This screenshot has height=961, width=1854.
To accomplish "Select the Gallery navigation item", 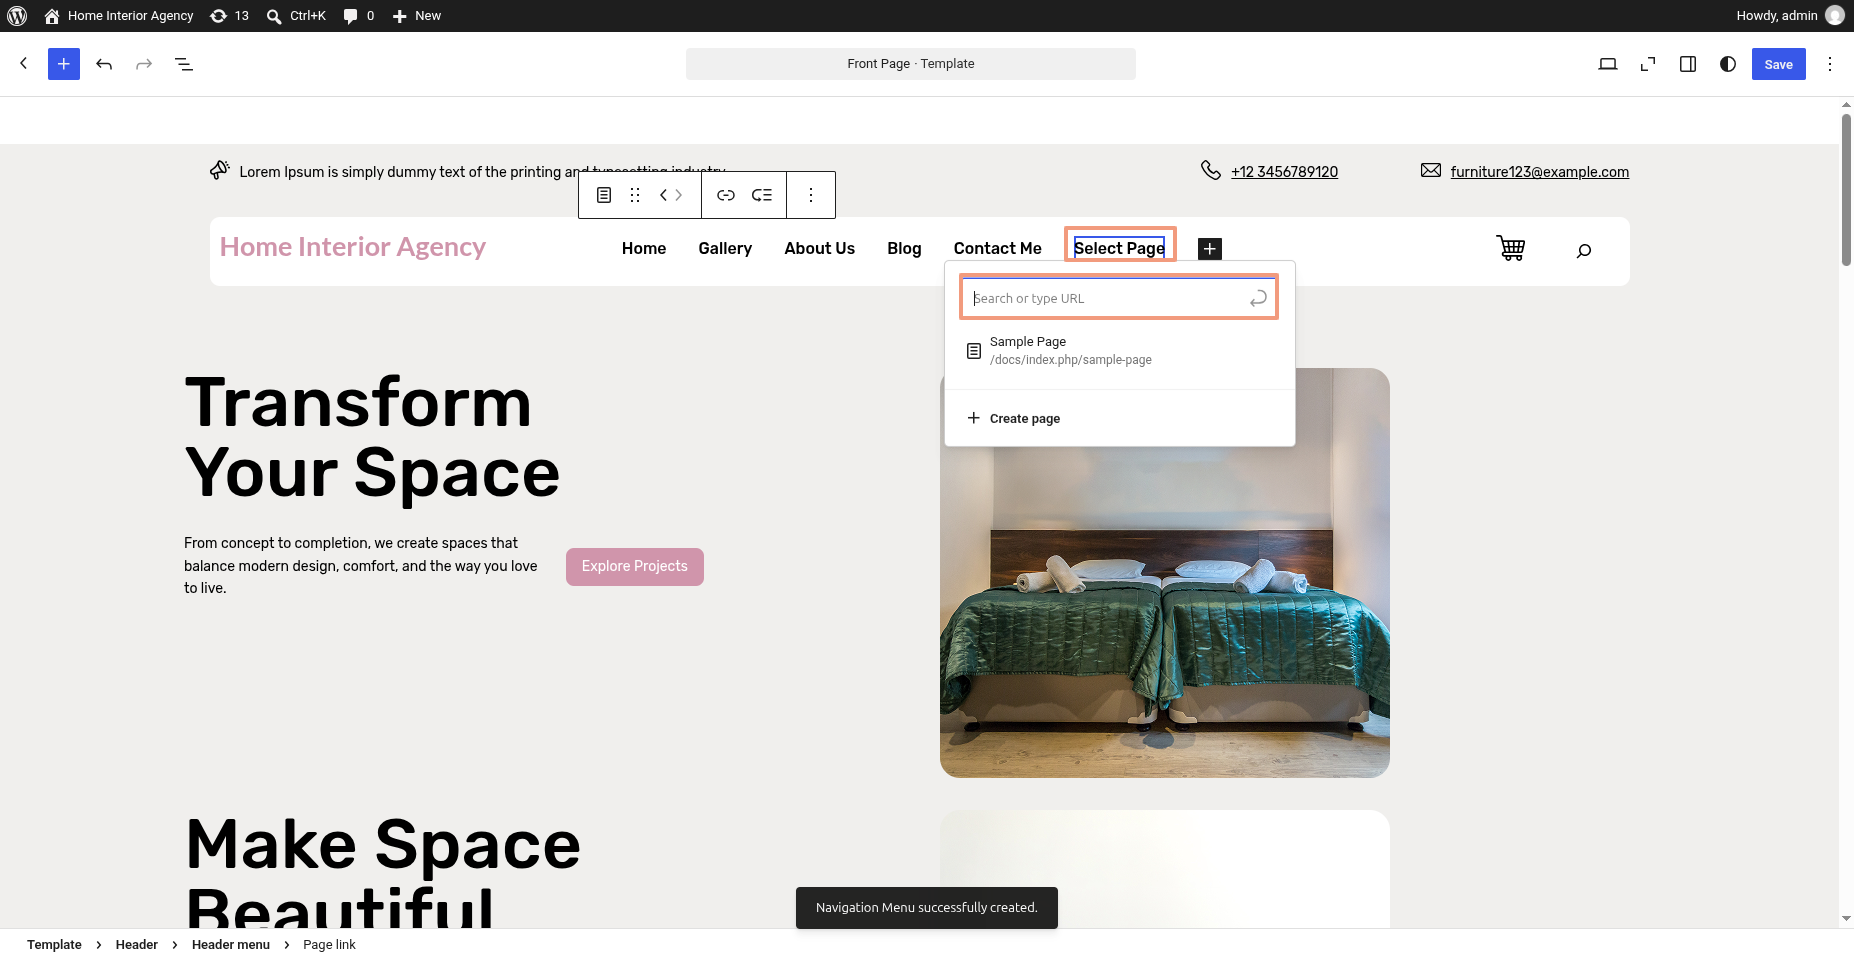I will pos(725,248).
